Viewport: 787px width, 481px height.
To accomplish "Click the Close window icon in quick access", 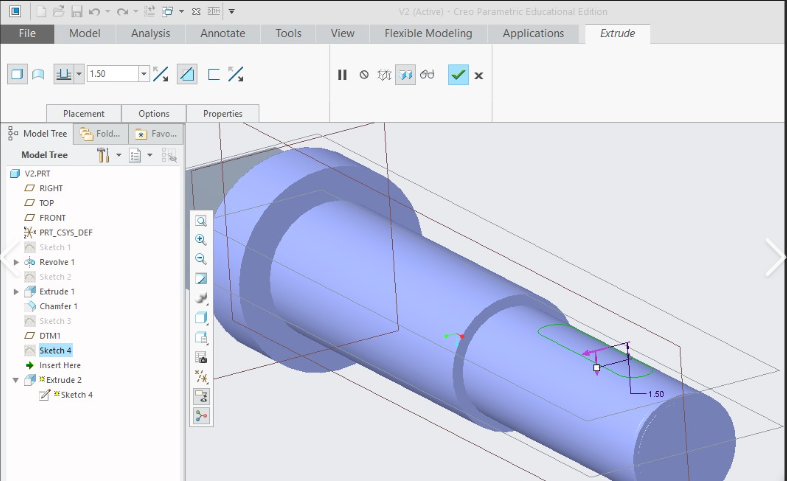I will coord(196,12).
